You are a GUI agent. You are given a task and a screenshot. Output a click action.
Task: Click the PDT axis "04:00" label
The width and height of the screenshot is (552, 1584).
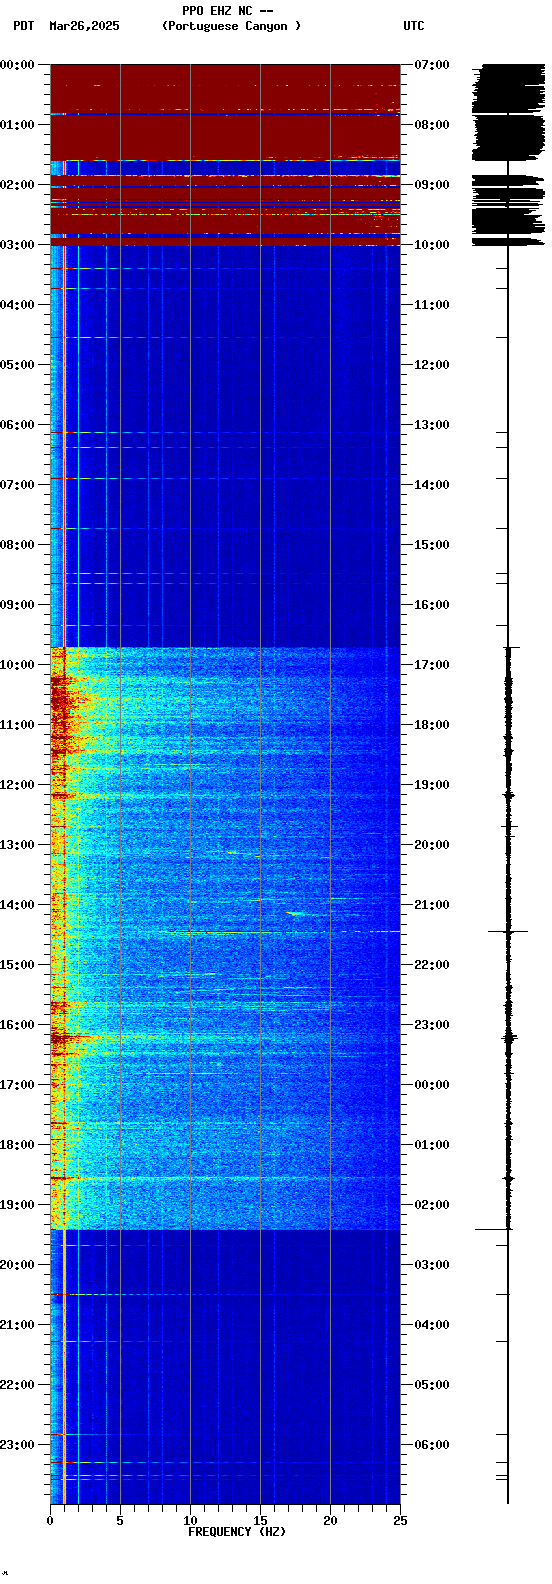click(18, 305)
